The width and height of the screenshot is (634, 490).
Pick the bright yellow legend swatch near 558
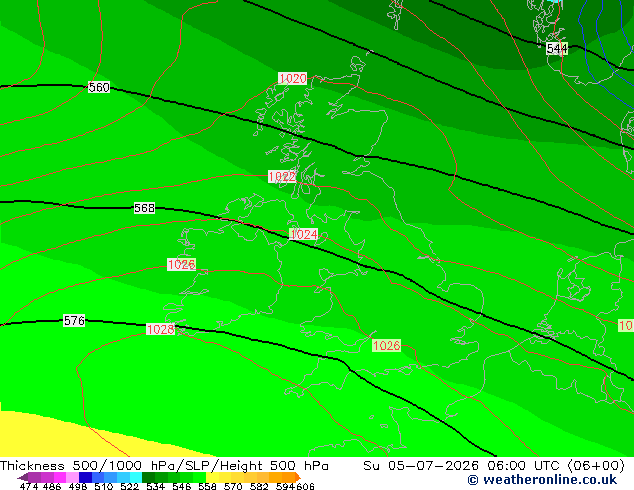pos(212,477)
